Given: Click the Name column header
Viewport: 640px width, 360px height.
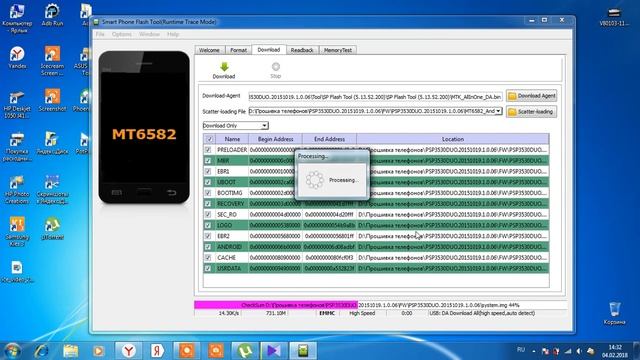Looking at the screenshot, I should click(x=232, y=139).
